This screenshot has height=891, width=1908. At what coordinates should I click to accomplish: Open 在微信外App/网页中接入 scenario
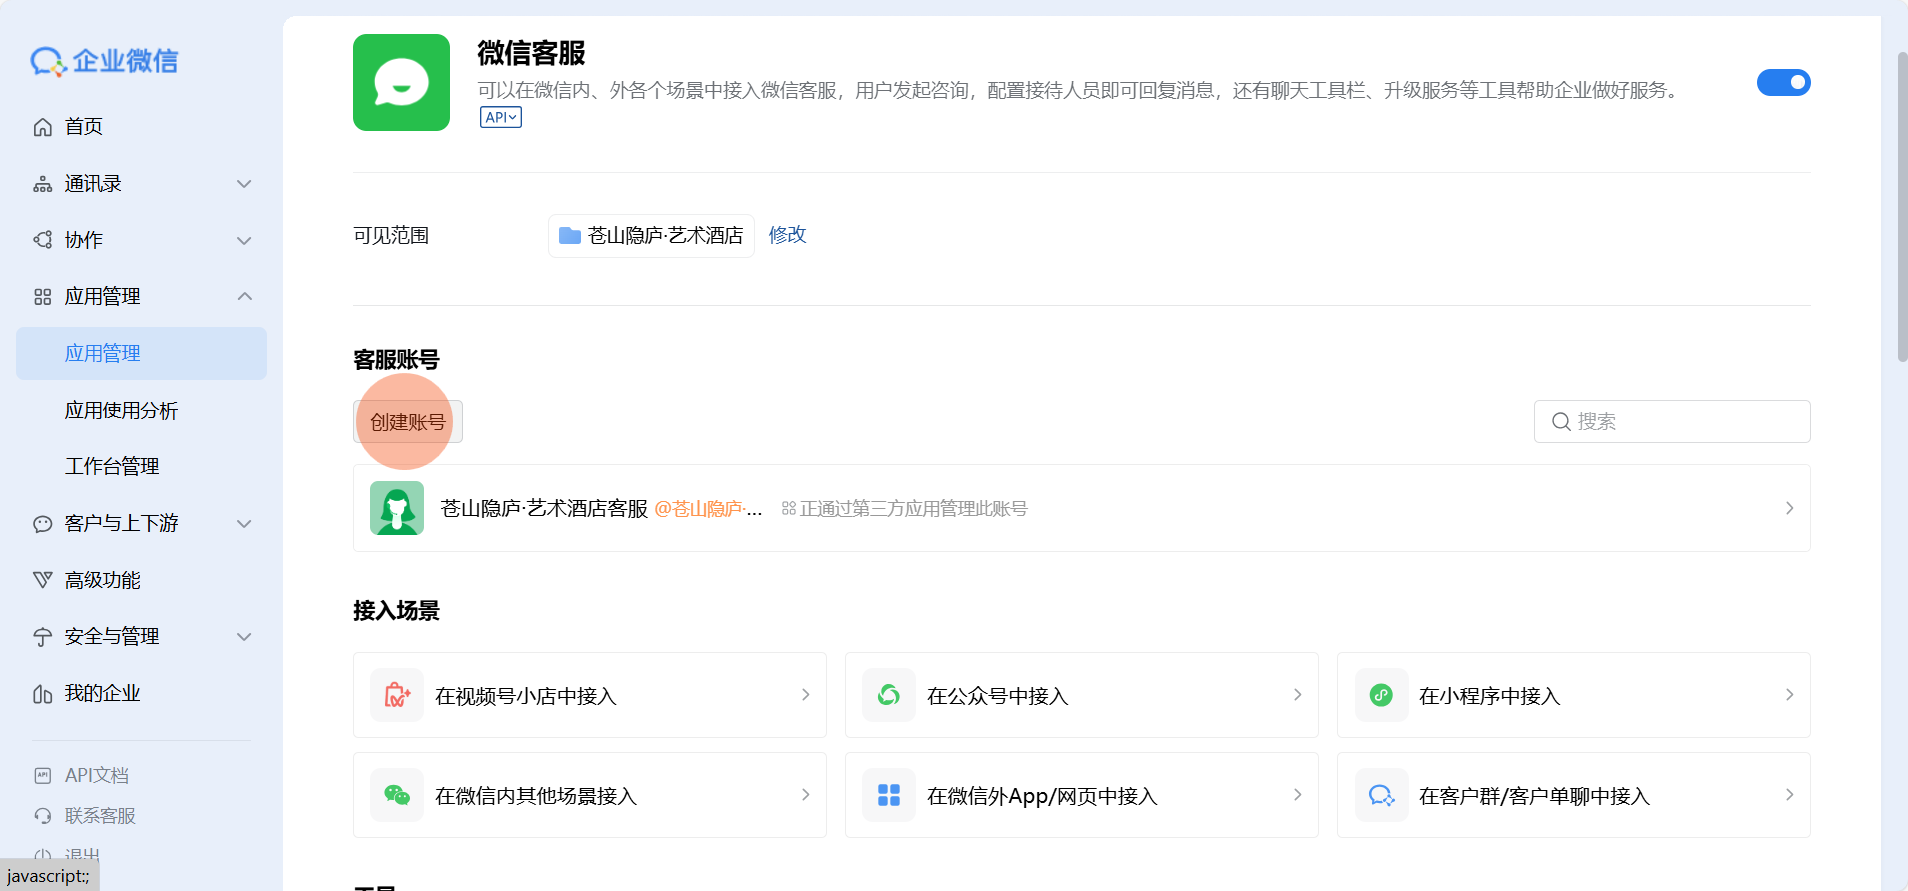pos(1081,795)
